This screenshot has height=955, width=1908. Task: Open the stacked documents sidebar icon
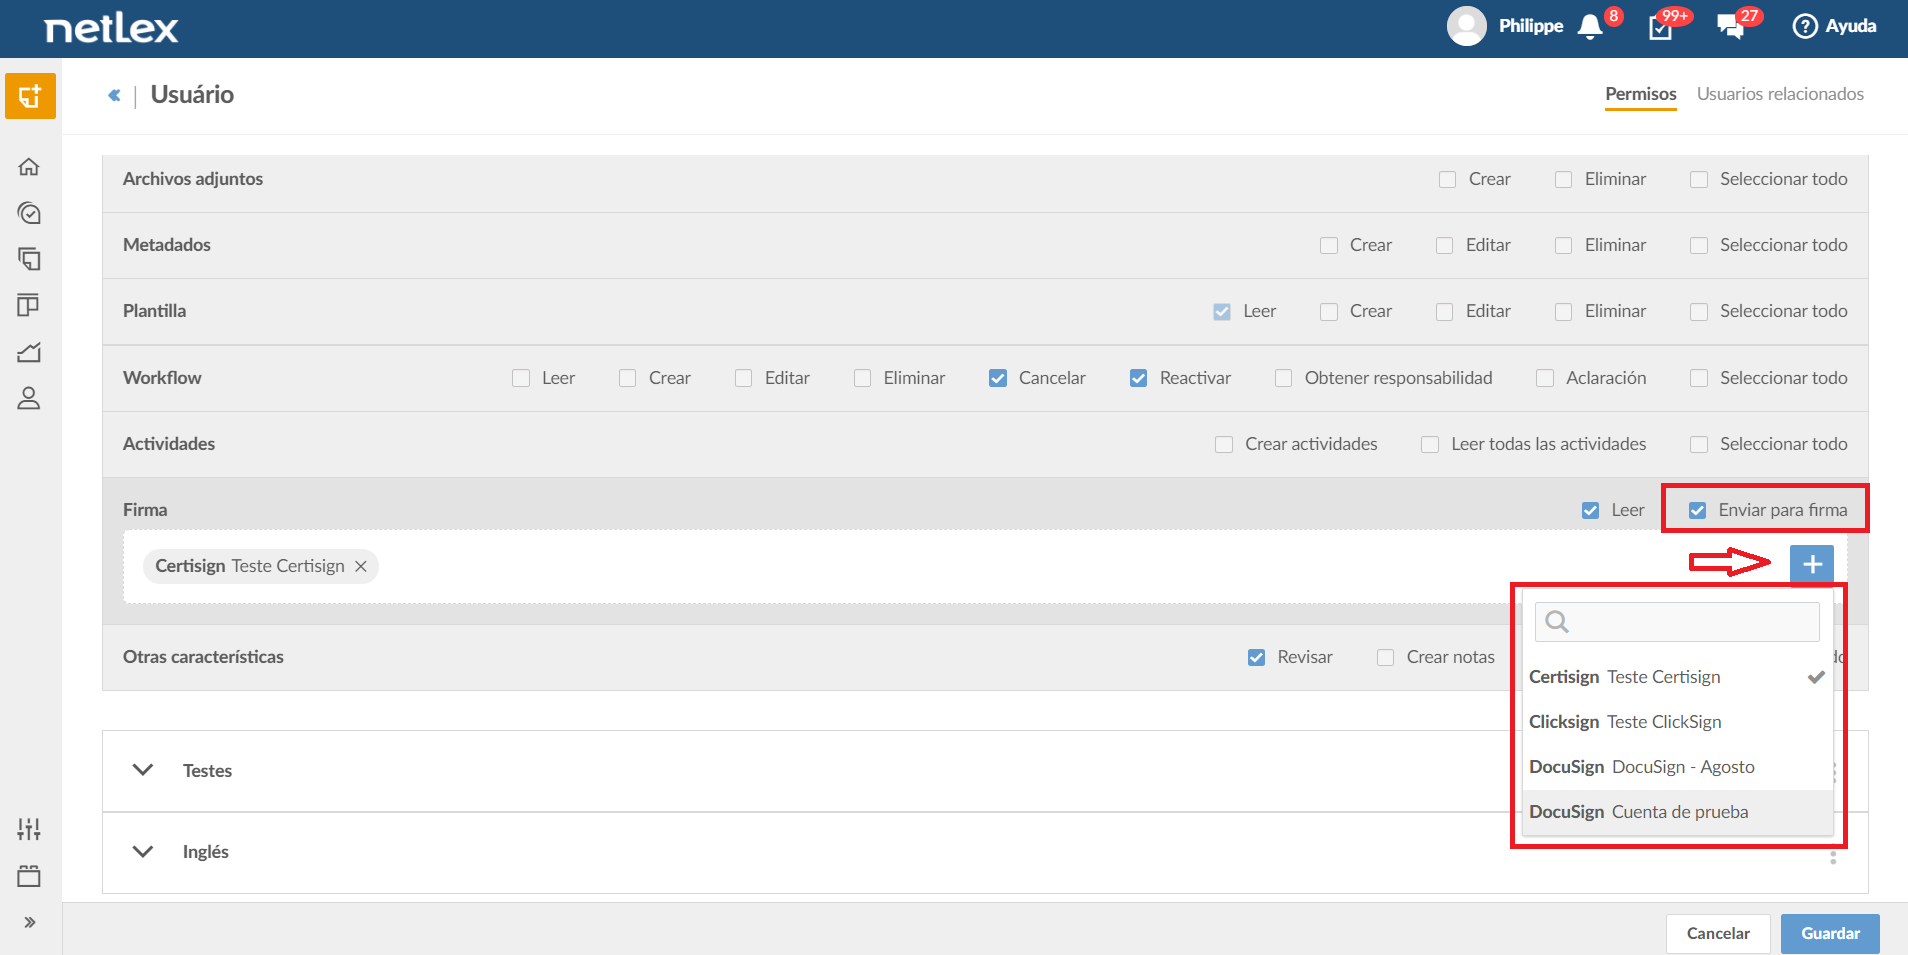point(29,259)
